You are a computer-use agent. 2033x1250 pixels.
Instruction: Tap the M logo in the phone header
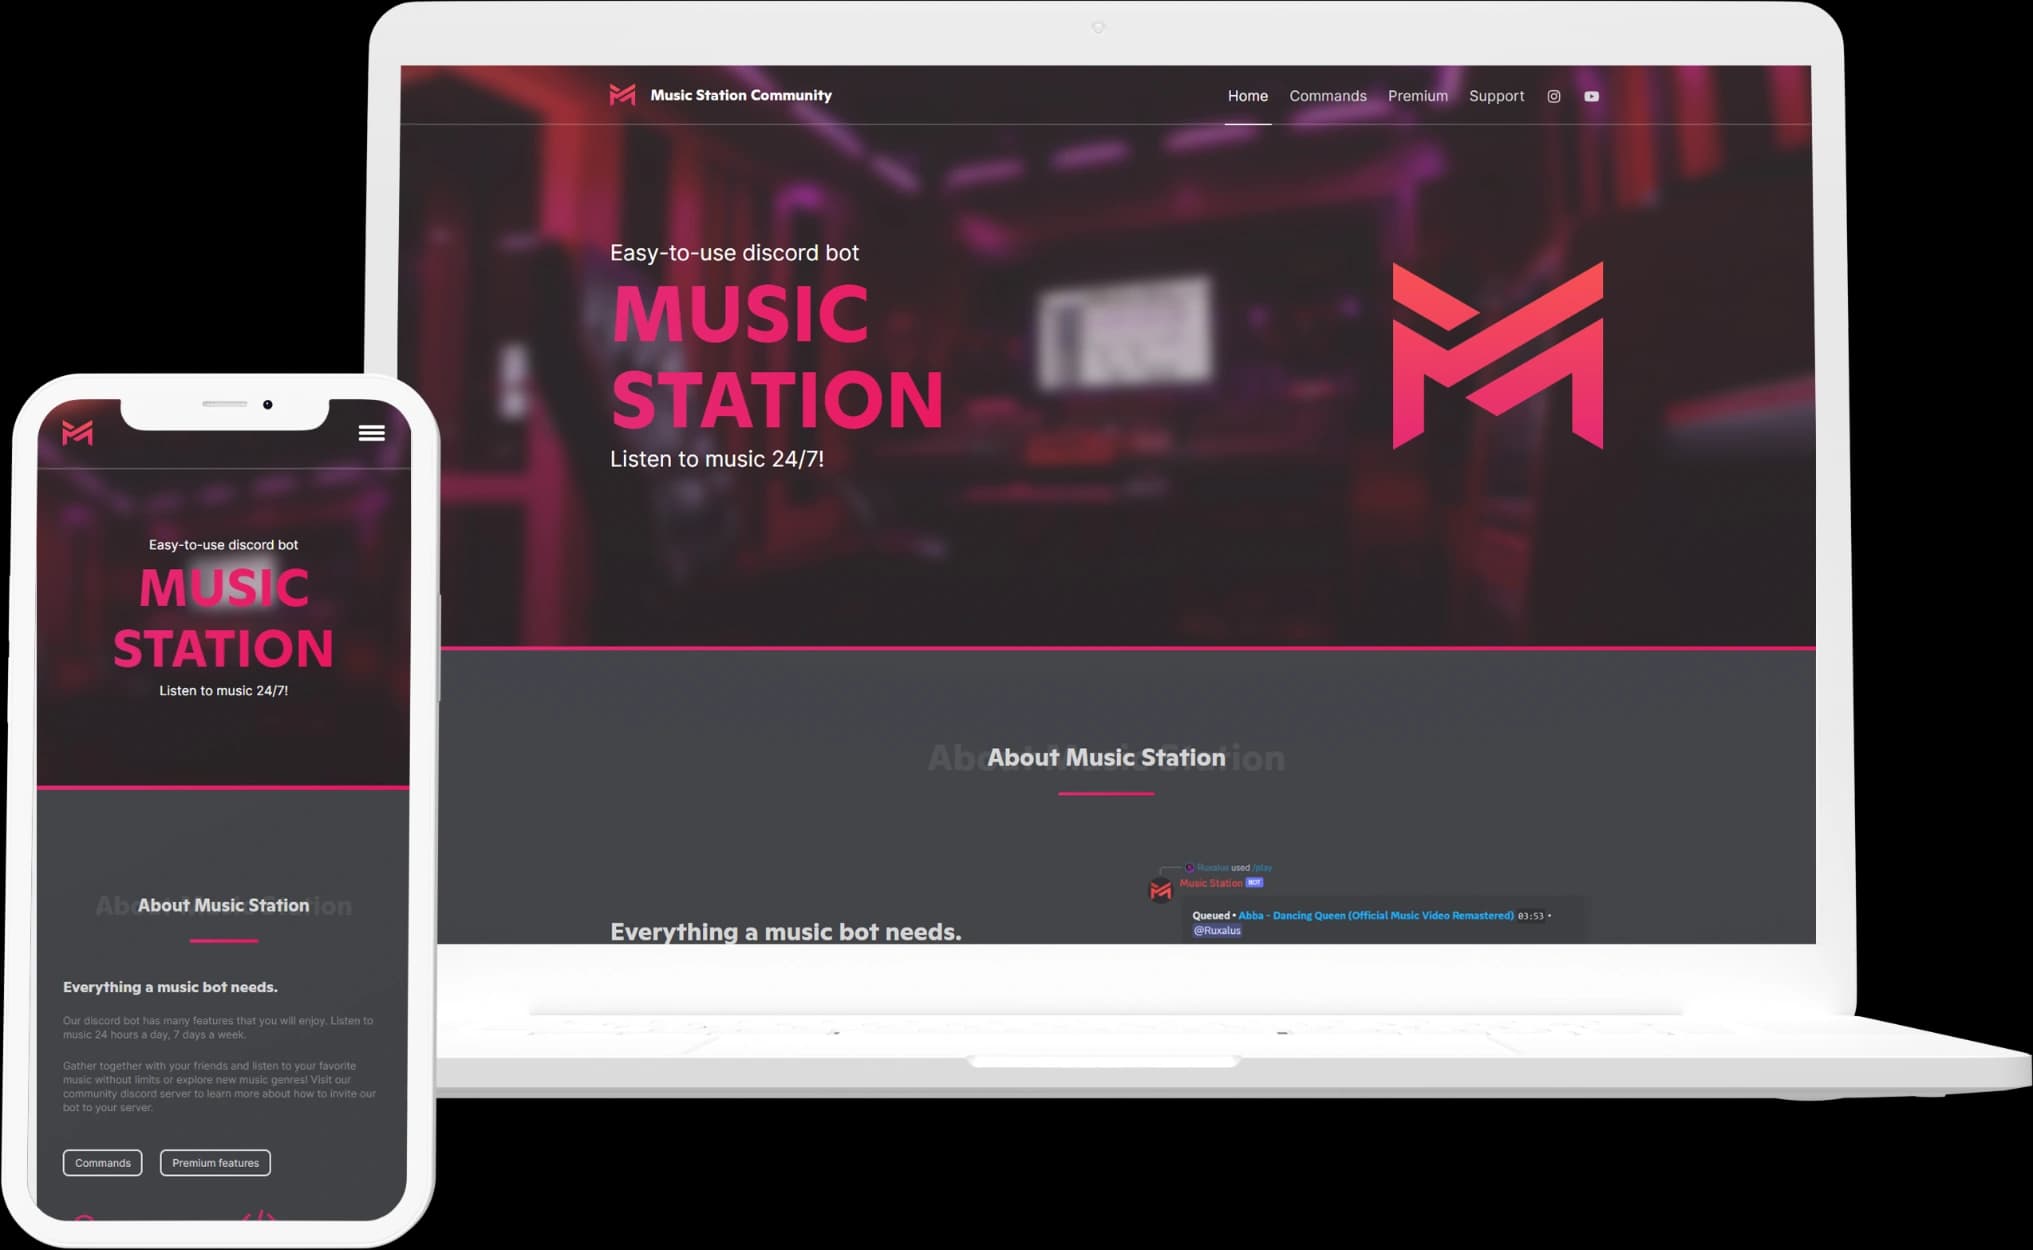pos(77,433)
